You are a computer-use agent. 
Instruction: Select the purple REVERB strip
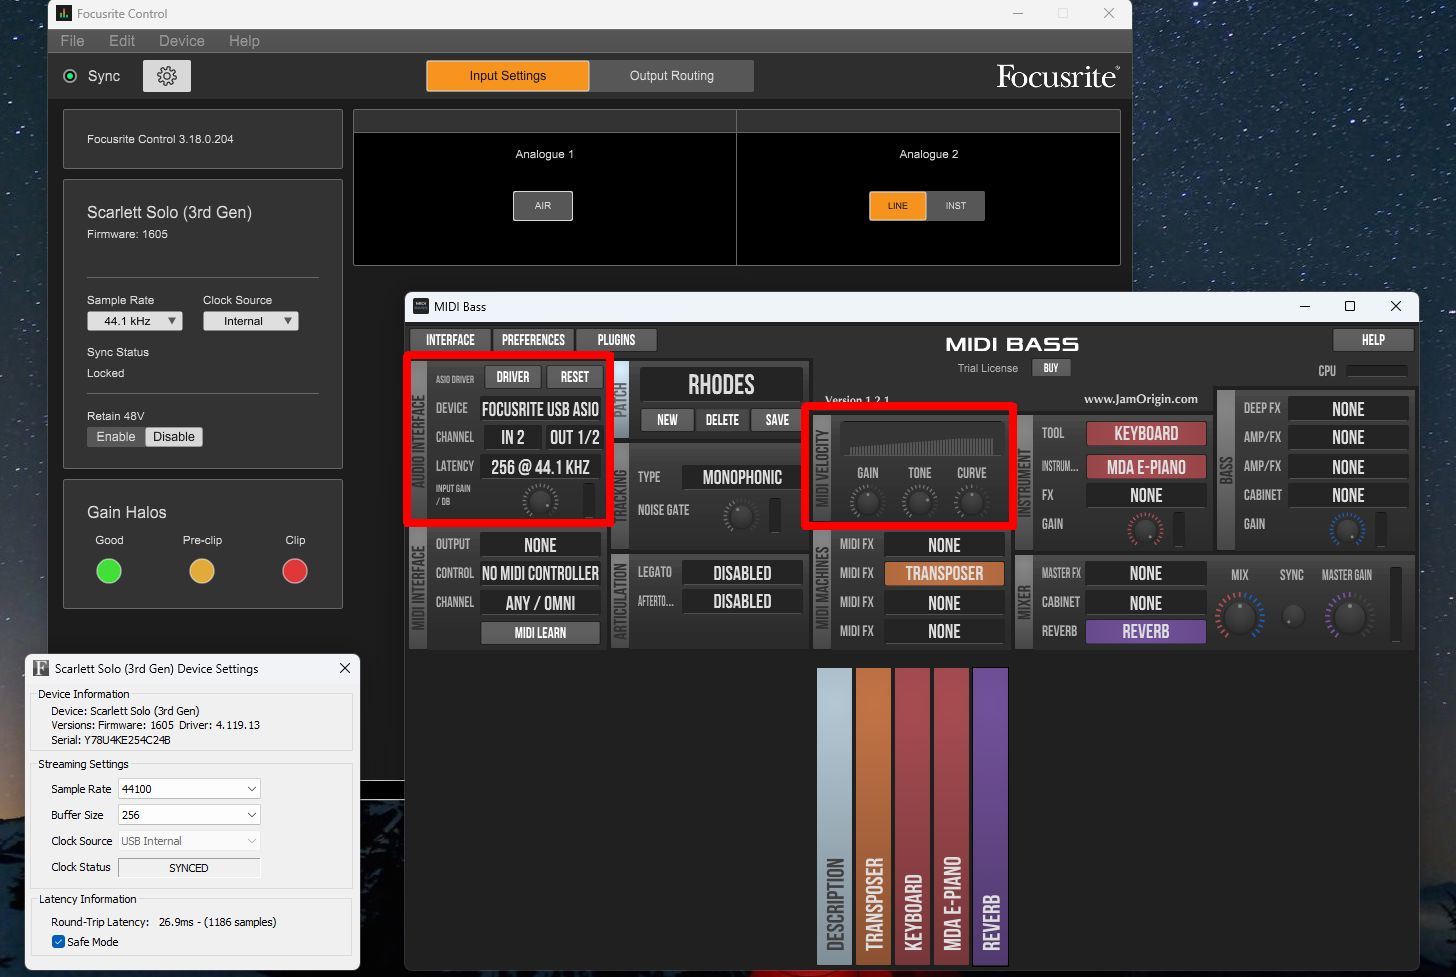[990, 817]
